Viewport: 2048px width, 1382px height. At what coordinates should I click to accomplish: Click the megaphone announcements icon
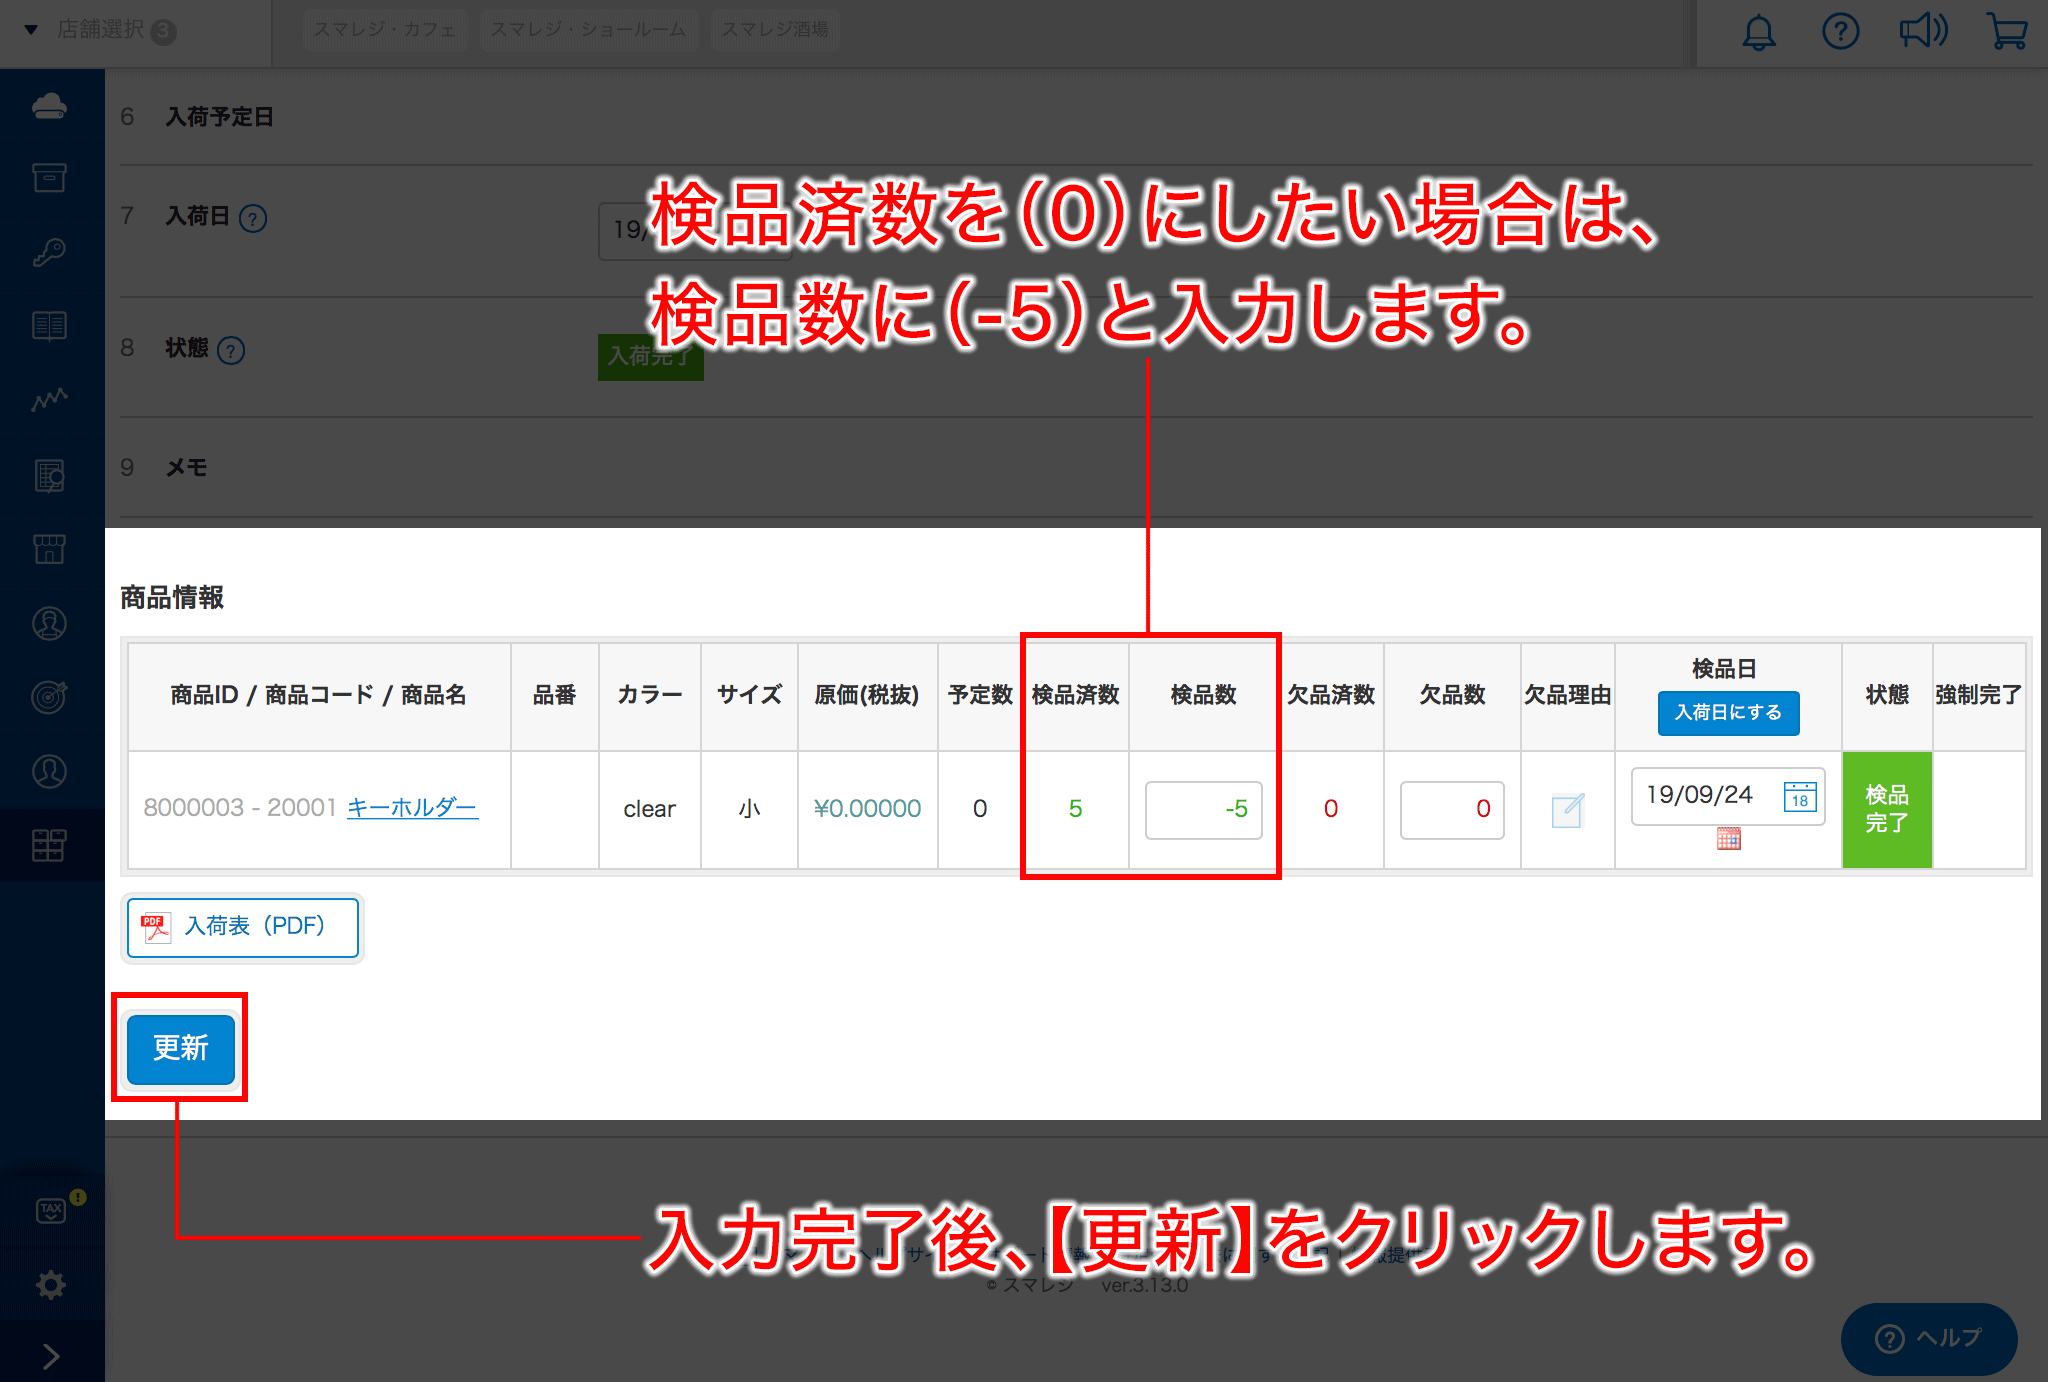(1923, 32)
